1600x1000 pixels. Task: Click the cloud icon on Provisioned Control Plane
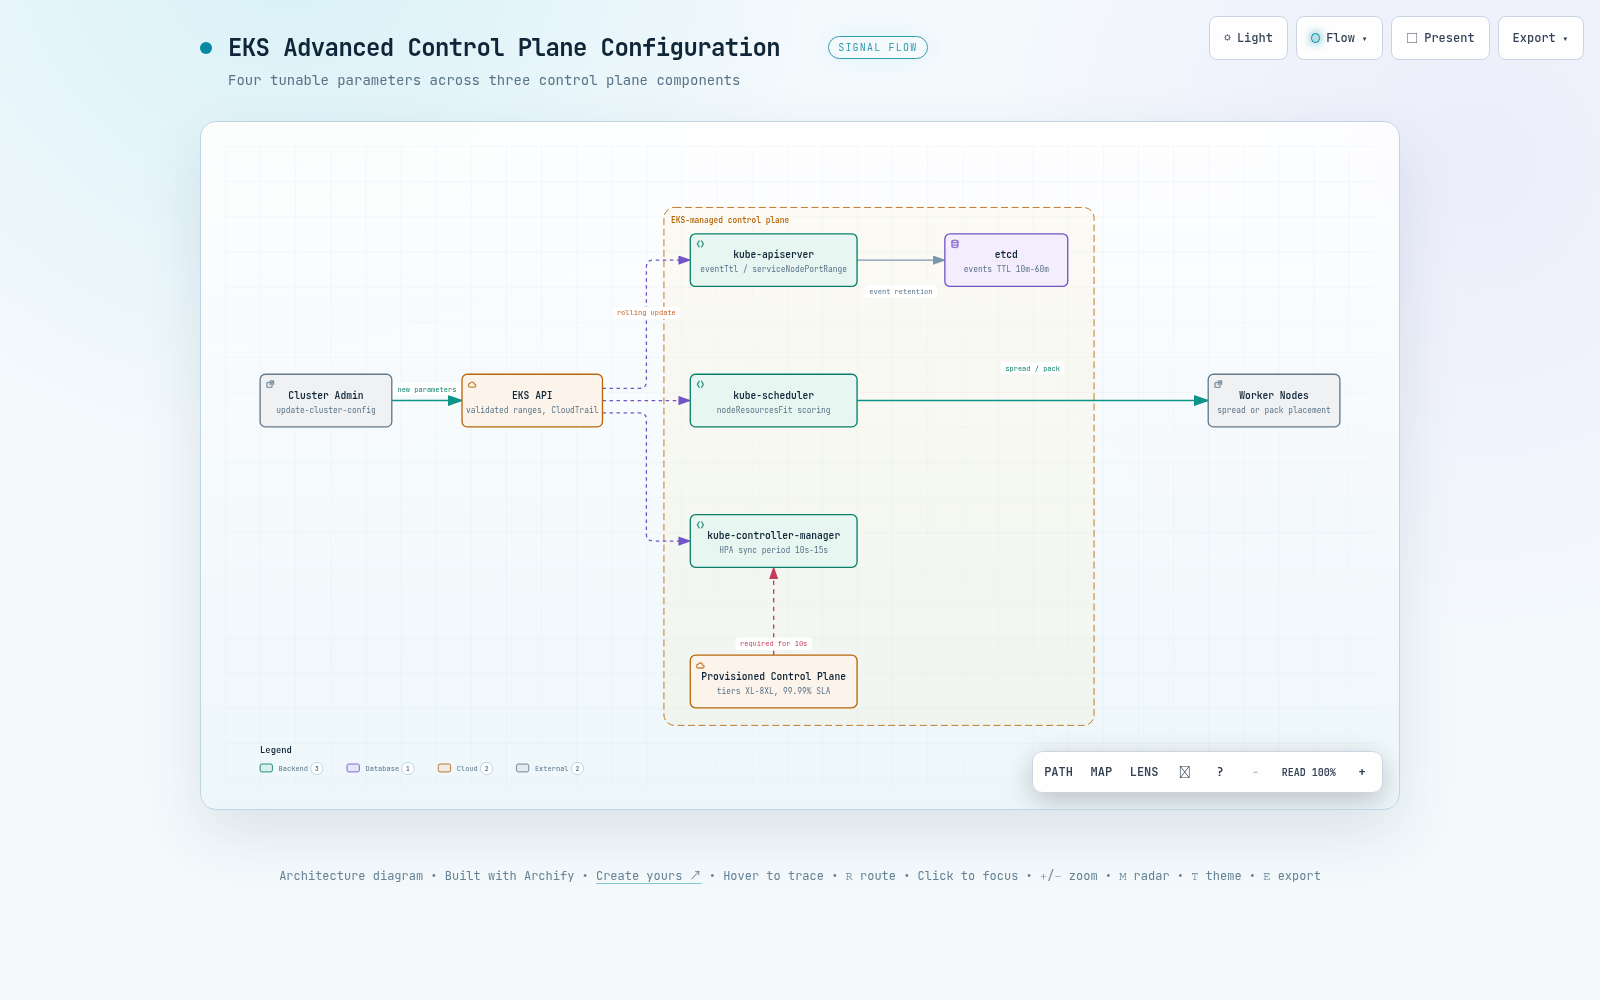point(700,665)
